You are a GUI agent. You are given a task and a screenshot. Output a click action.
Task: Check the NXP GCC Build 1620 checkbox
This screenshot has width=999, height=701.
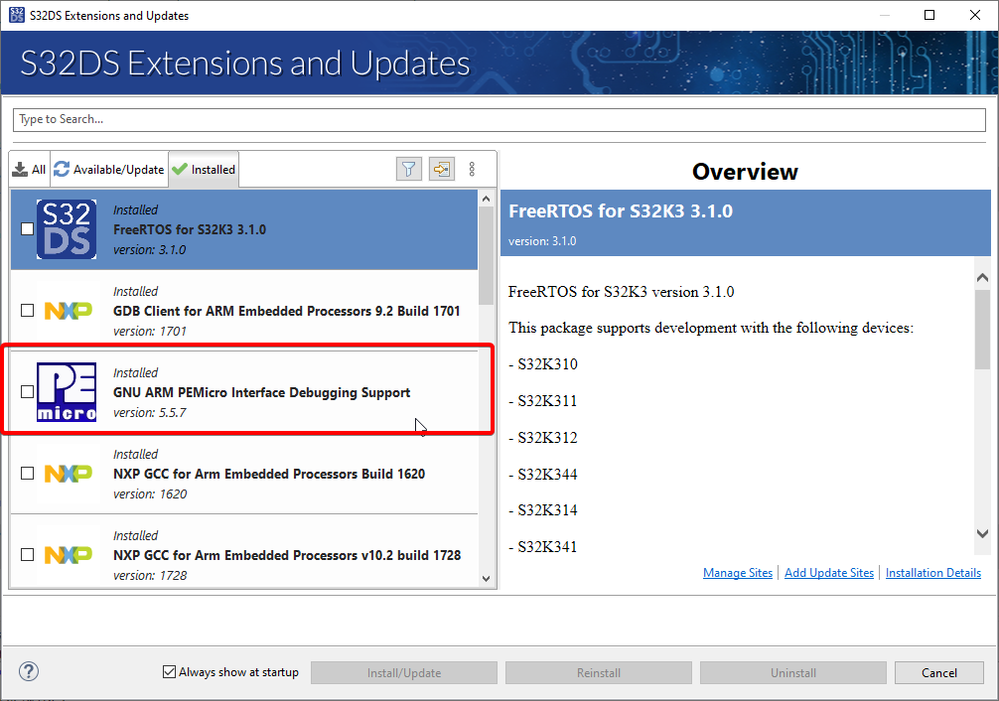click(x=27, y=473)
